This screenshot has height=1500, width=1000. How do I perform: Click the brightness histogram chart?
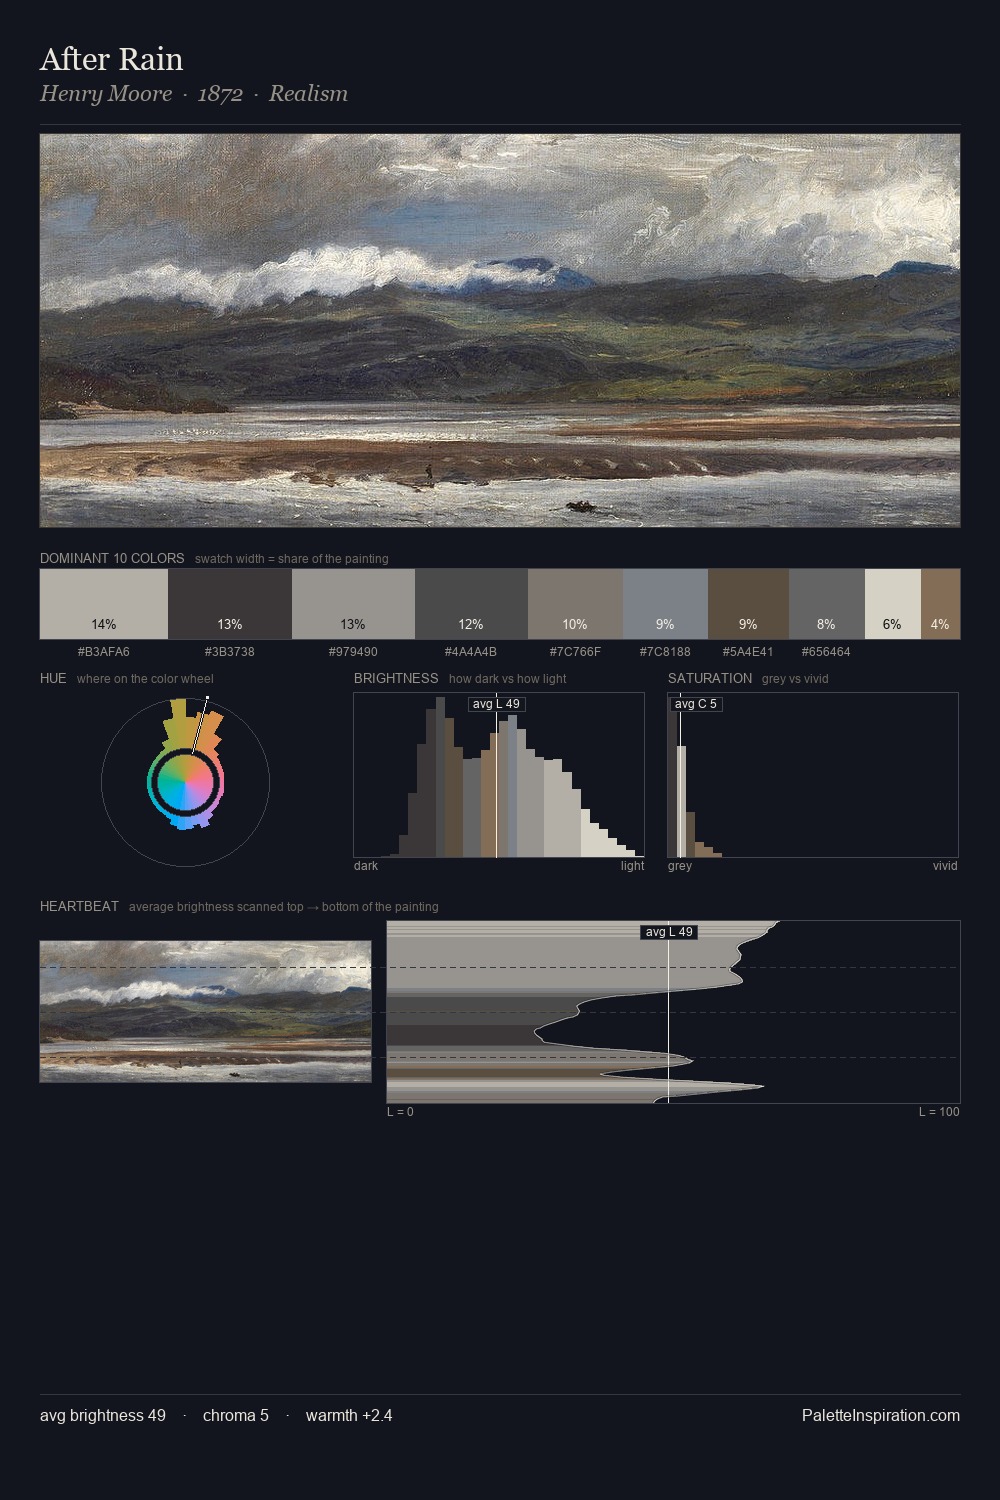coord(499,775)
